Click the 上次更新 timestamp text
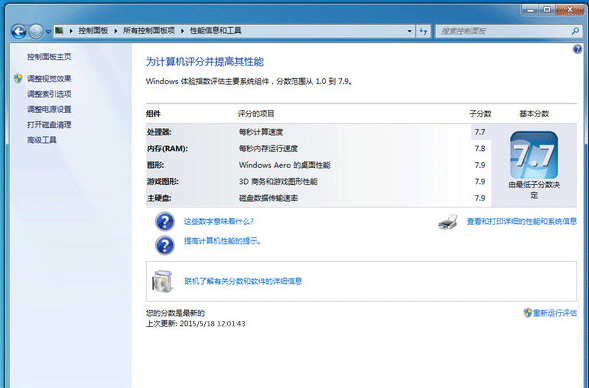The width and height of the screenshot is (589, 388). click(x=196, y=324)
